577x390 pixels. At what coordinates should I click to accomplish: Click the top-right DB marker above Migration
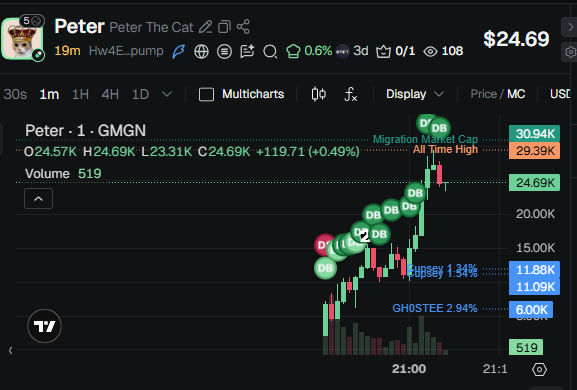[439, 128]
